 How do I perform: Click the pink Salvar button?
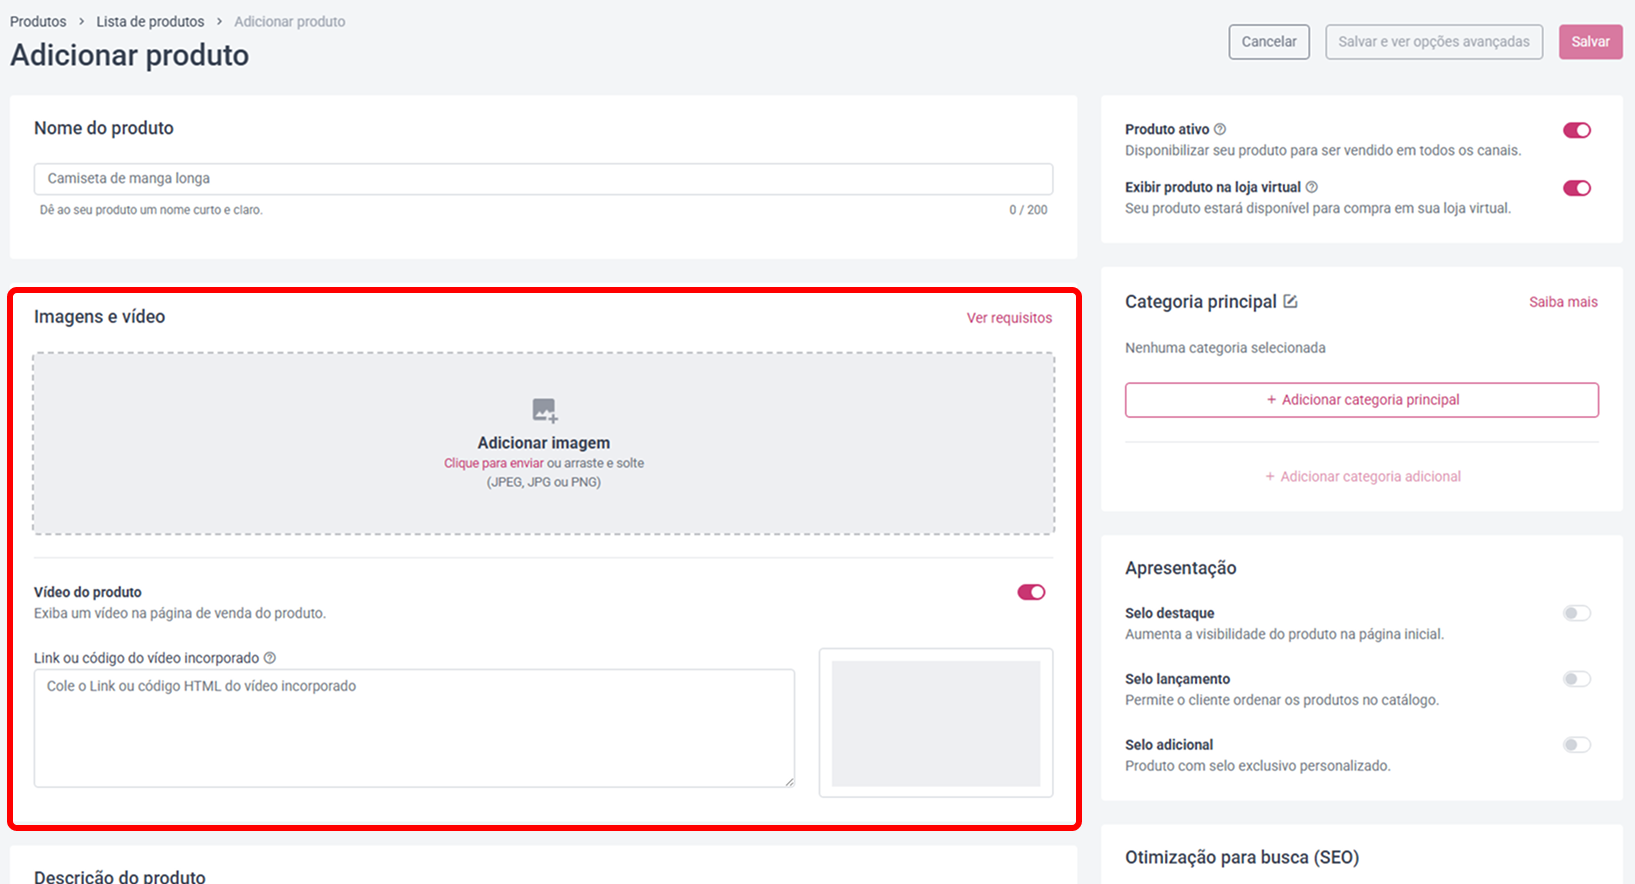1590,42
